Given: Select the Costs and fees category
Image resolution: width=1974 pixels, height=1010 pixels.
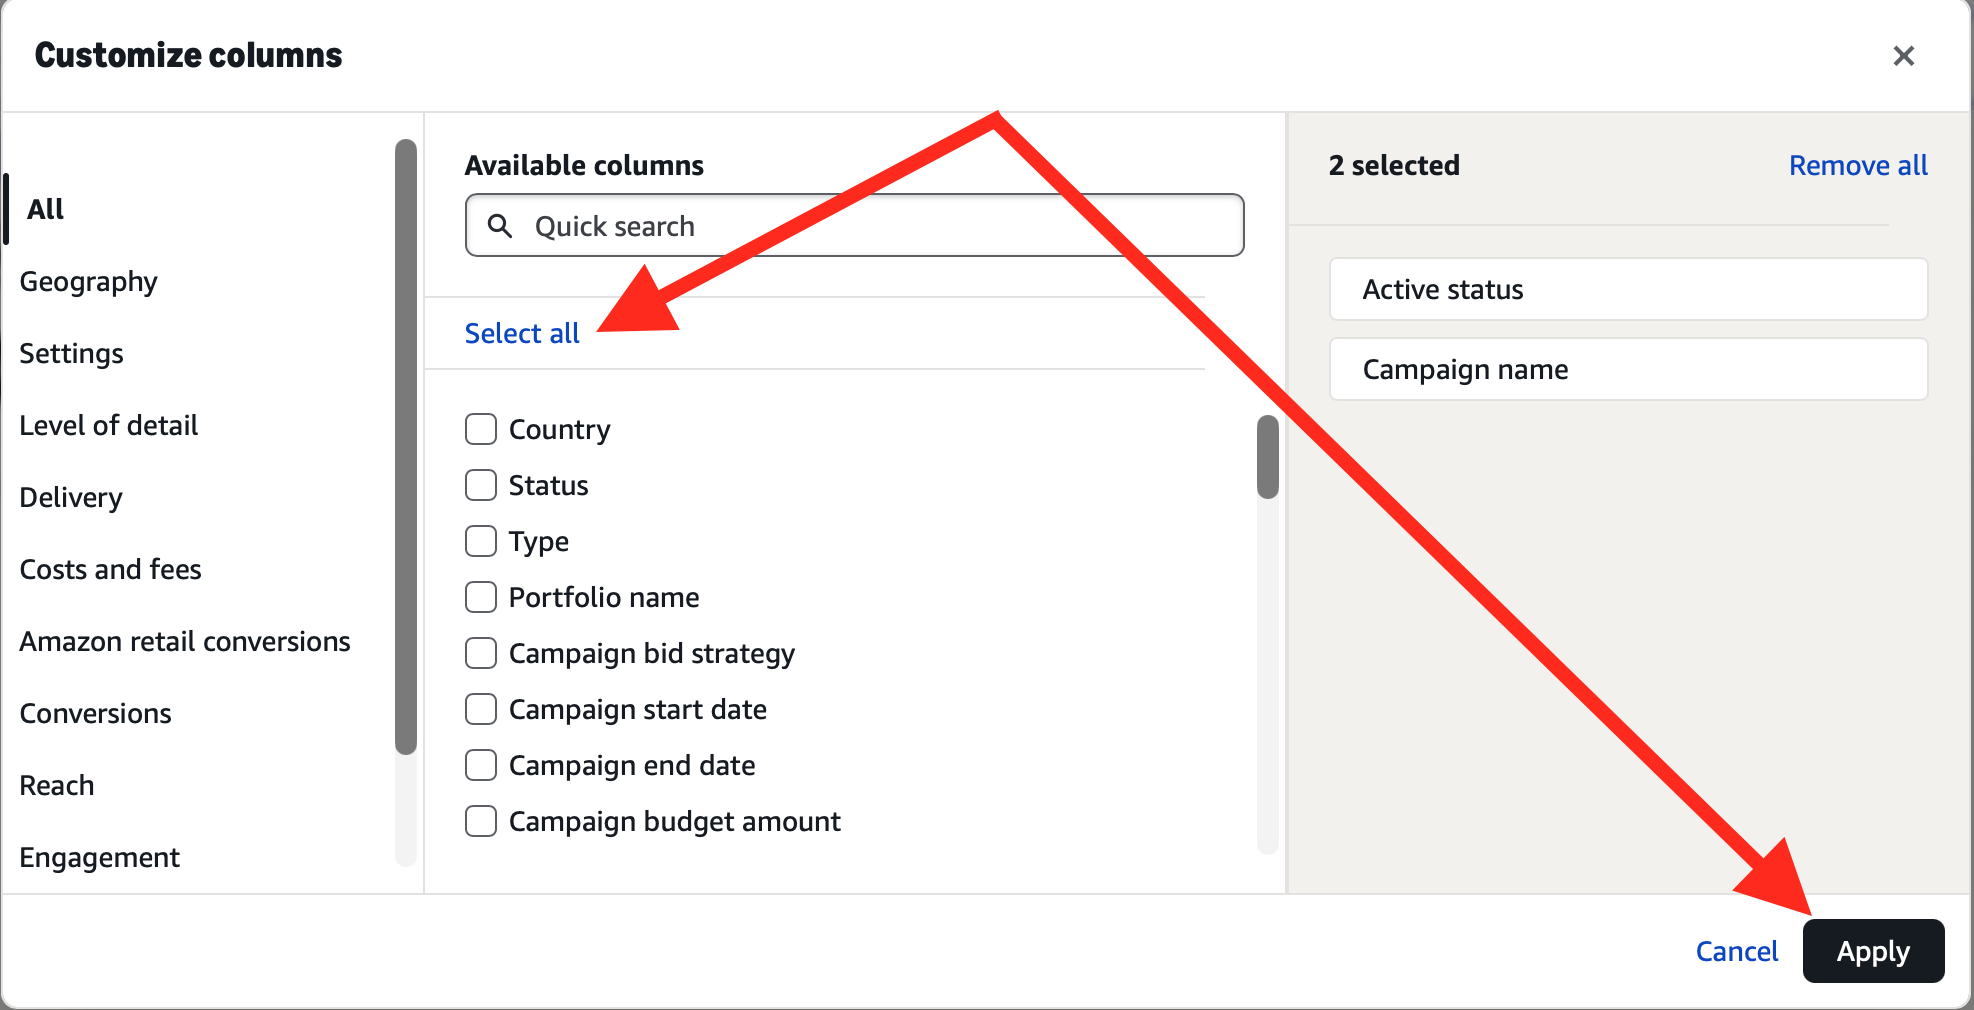Looking at the screenshot, I should [x=111, y=570].
